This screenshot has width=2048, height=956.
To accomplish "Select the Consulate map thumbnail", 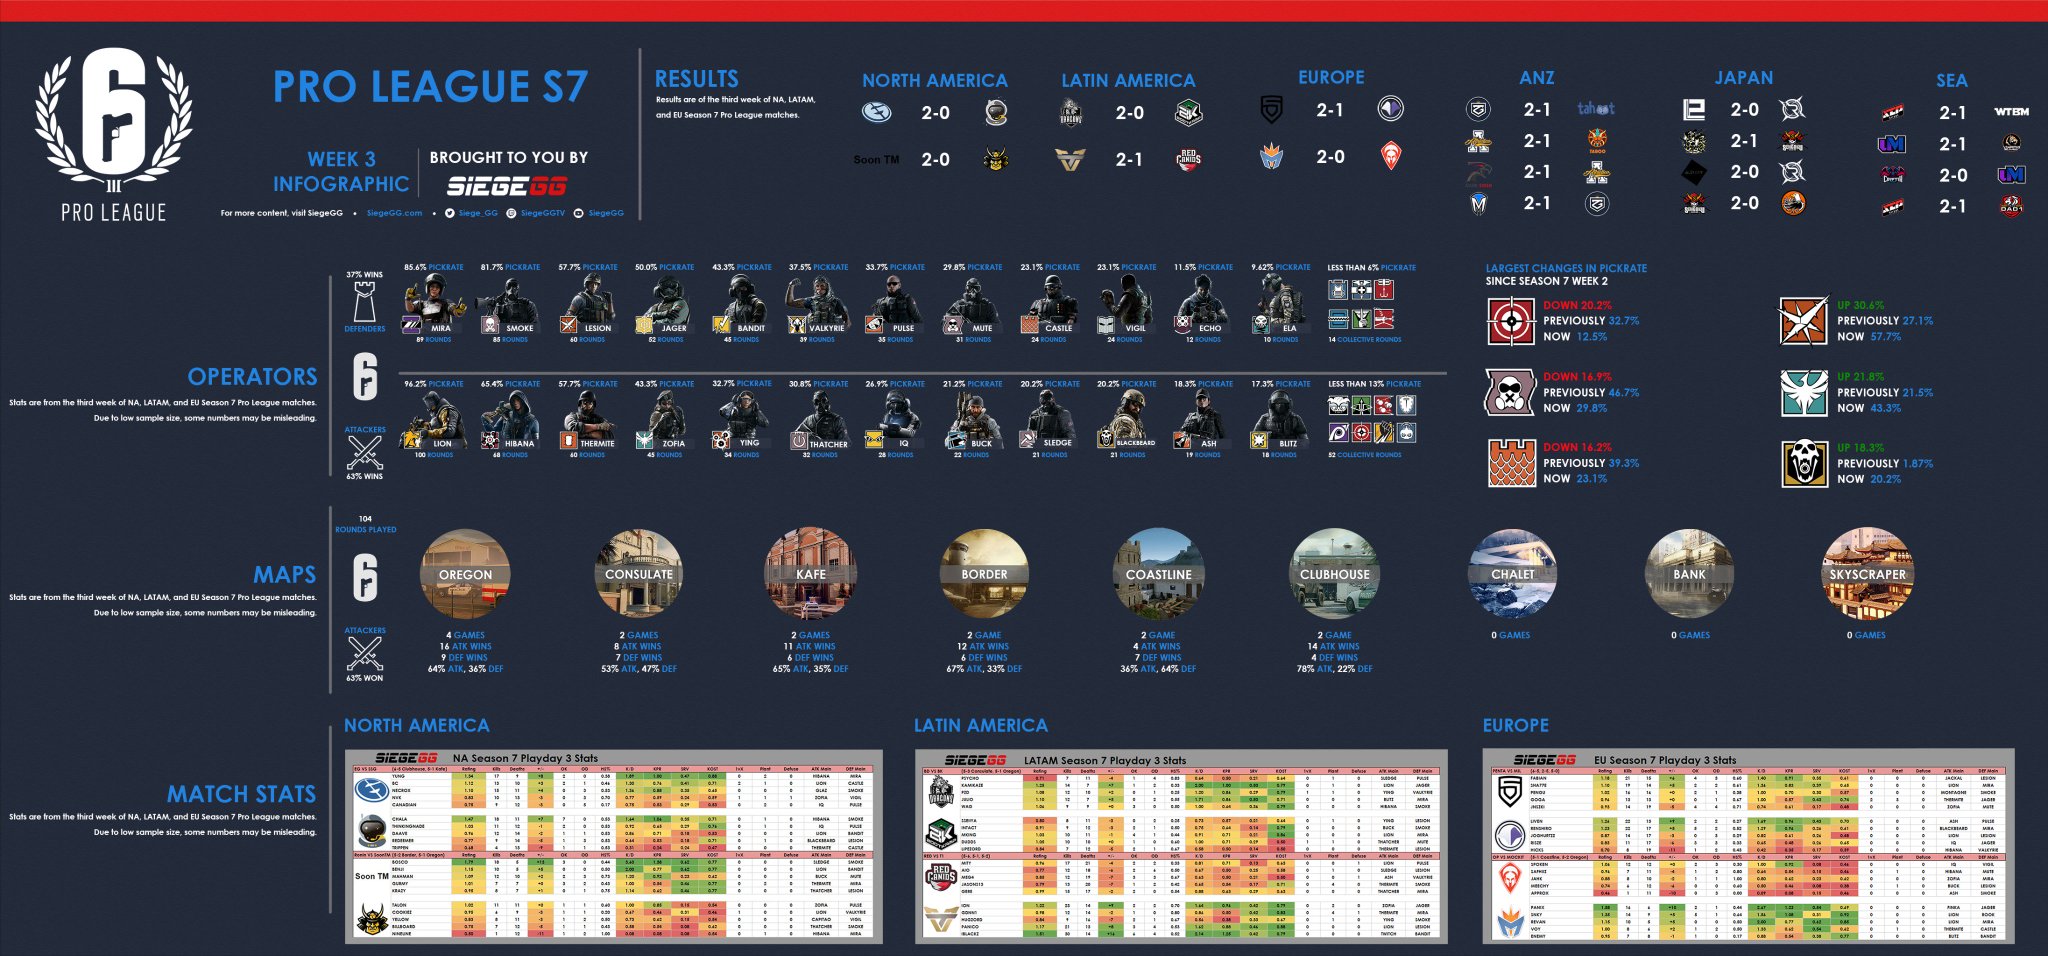I will [639, 574].
